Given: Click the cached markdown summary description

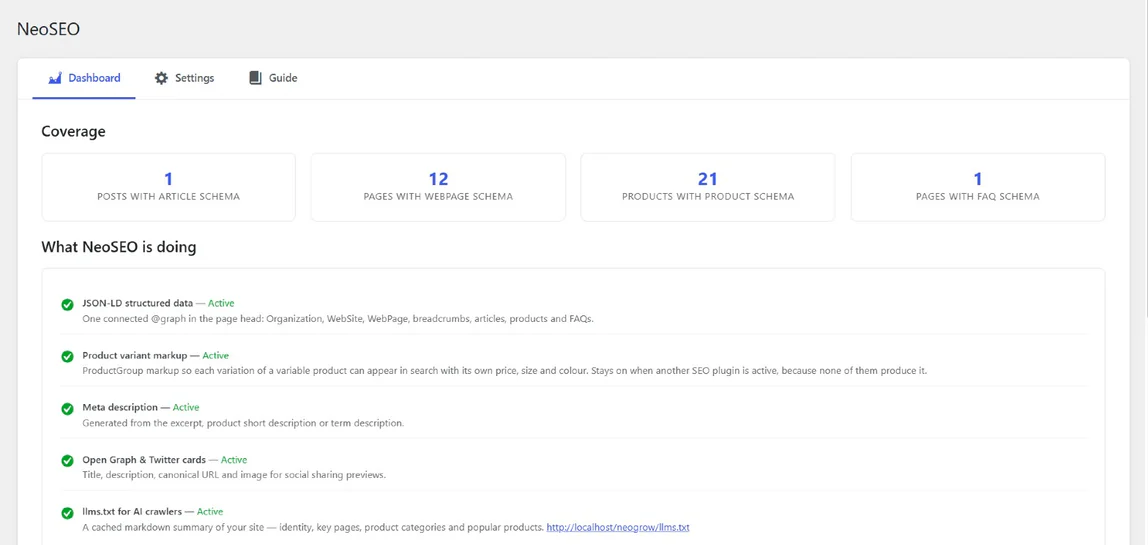Looking at the screenshot, I should click(313, 527).
